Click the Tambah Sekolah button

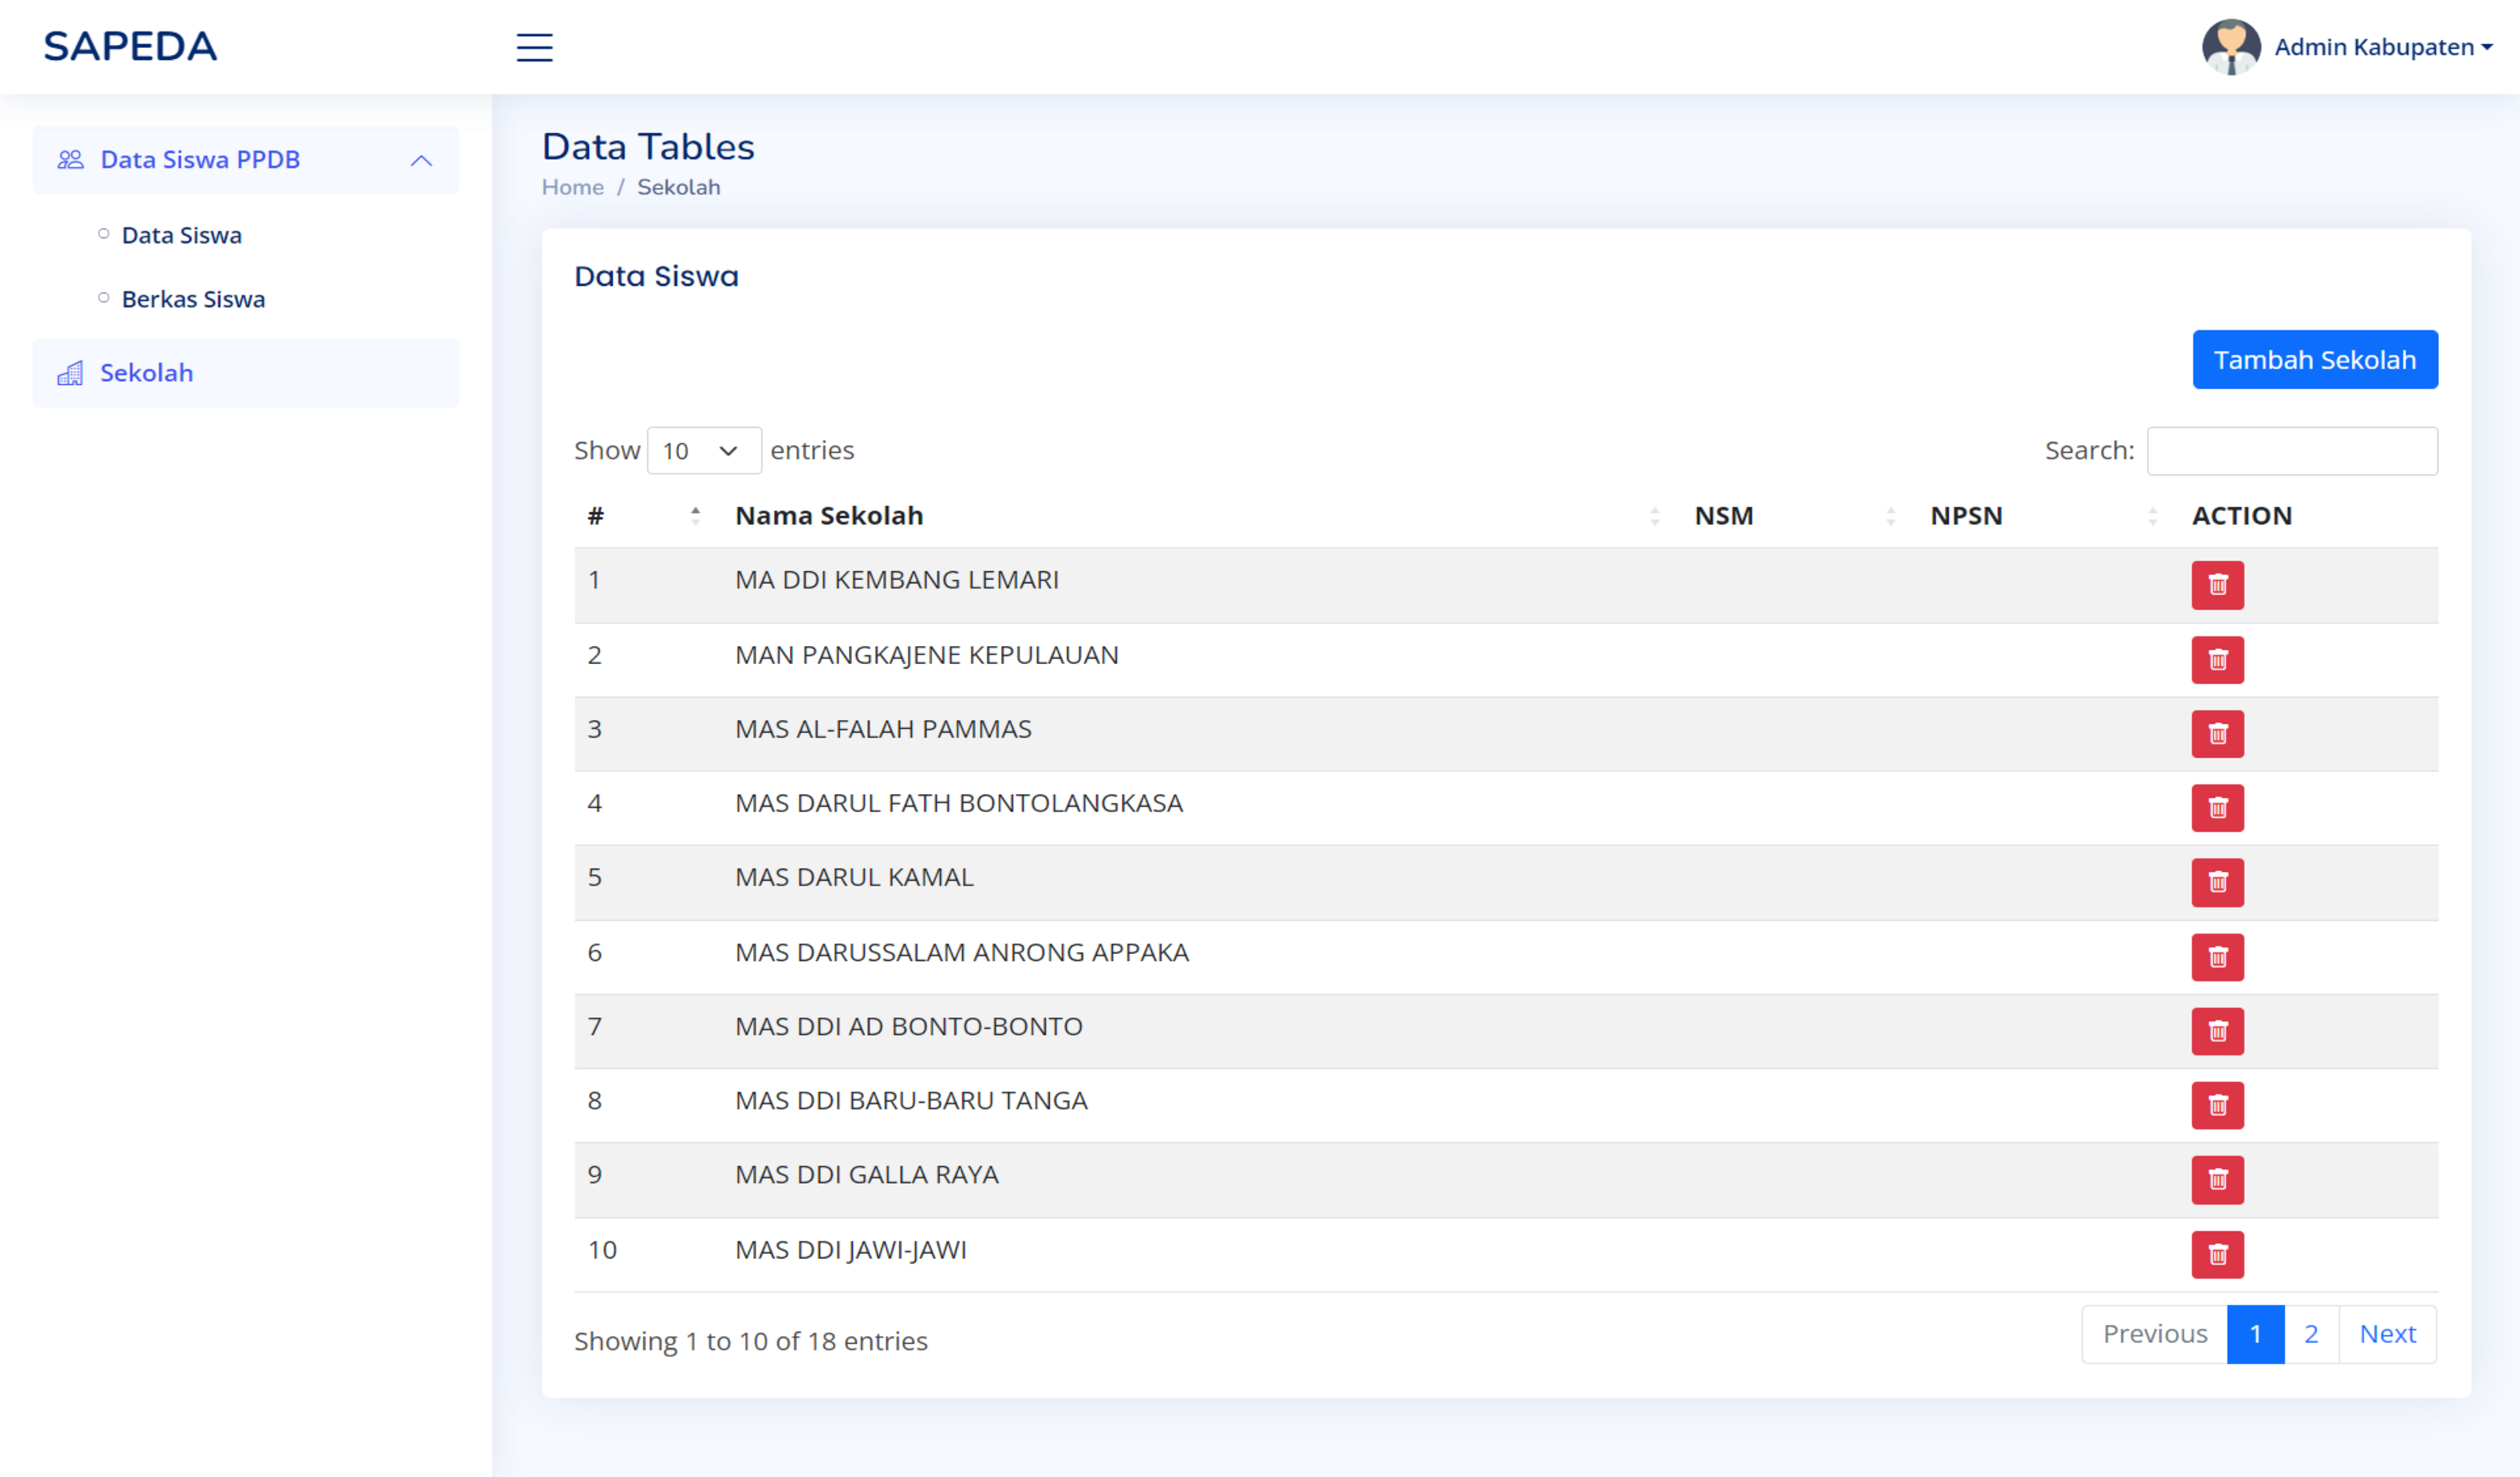(x=2314, y=360)
